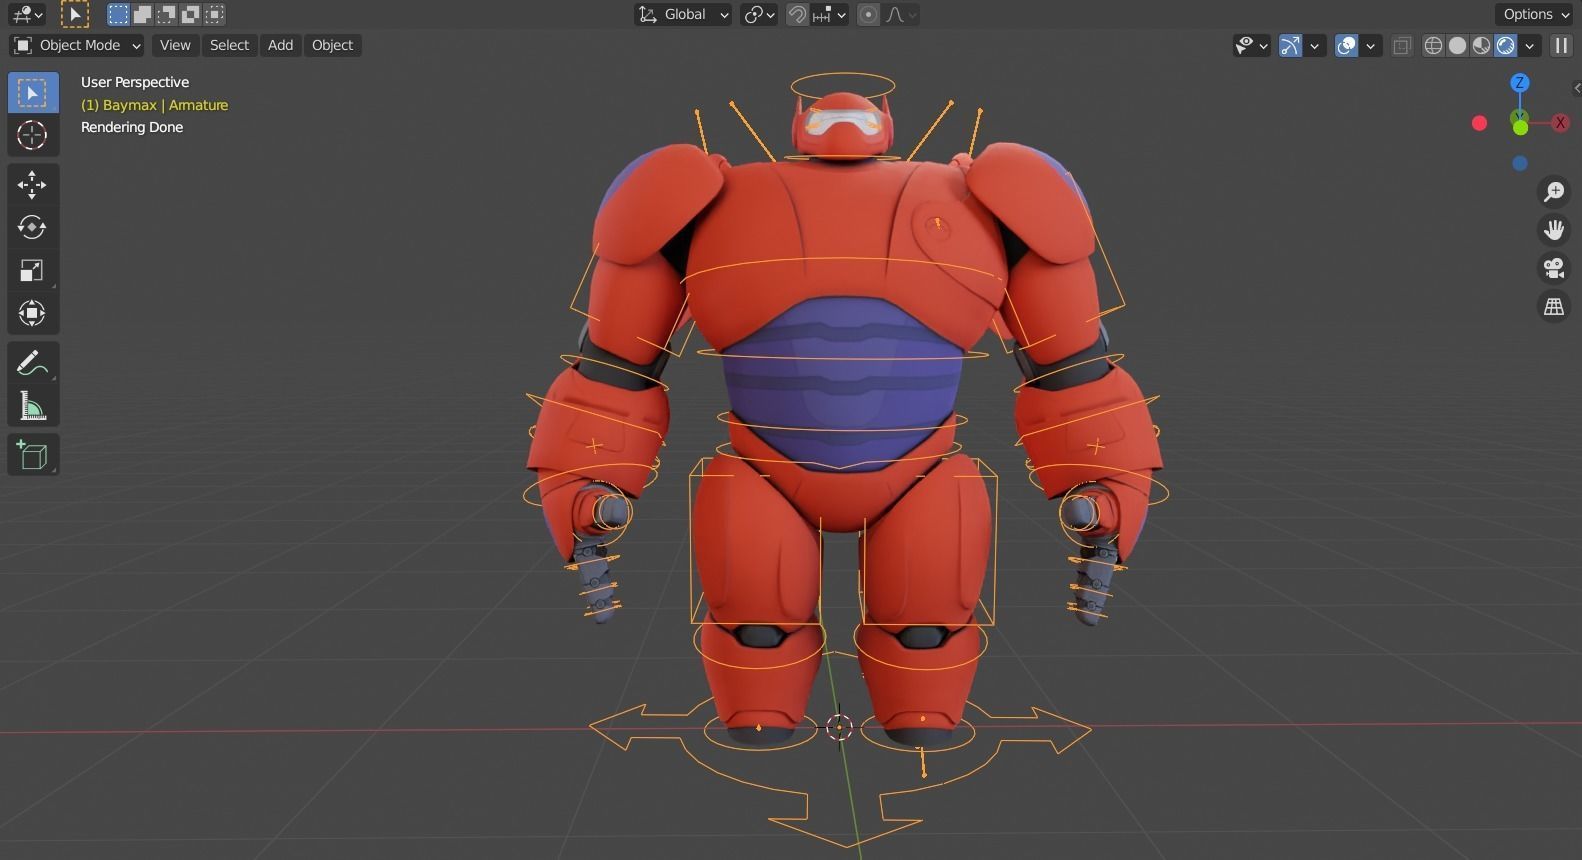The image size is (1582, 860).
Task: Open the Options dropdown
Action: coord(1536,14)
